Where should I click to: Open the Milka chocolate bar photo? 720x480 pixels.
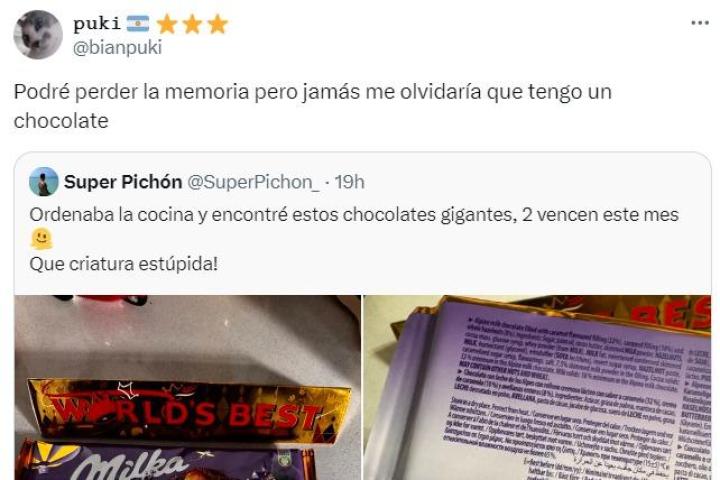coord(188,387)
